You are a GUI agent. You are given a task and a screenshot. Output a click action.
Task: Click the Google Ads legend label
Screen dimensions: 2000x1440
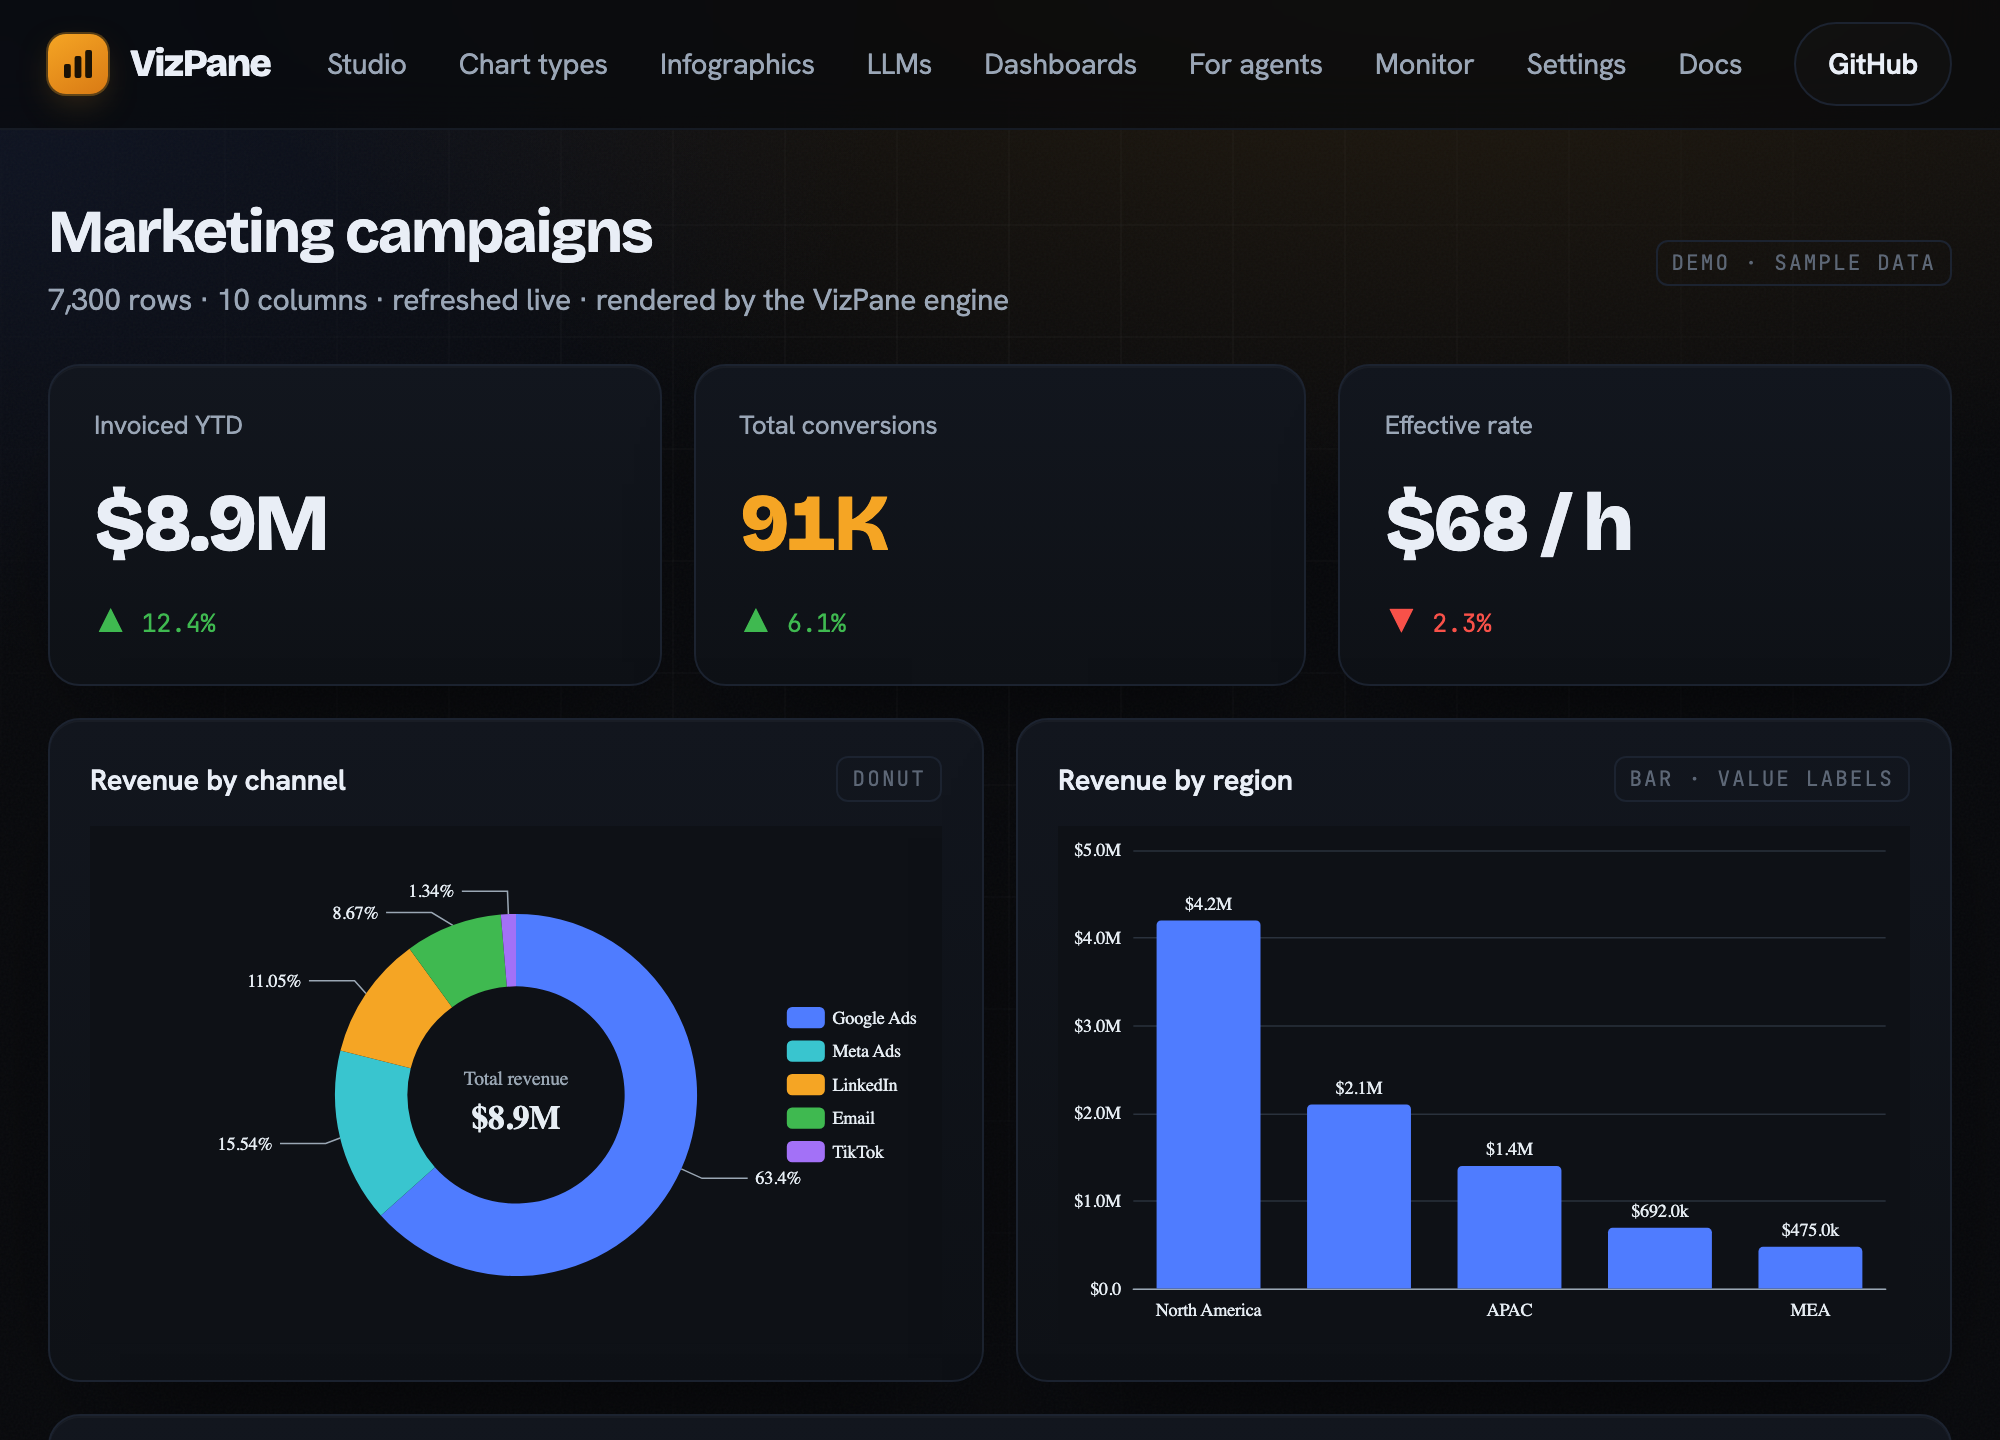[x=874, y=1018]
